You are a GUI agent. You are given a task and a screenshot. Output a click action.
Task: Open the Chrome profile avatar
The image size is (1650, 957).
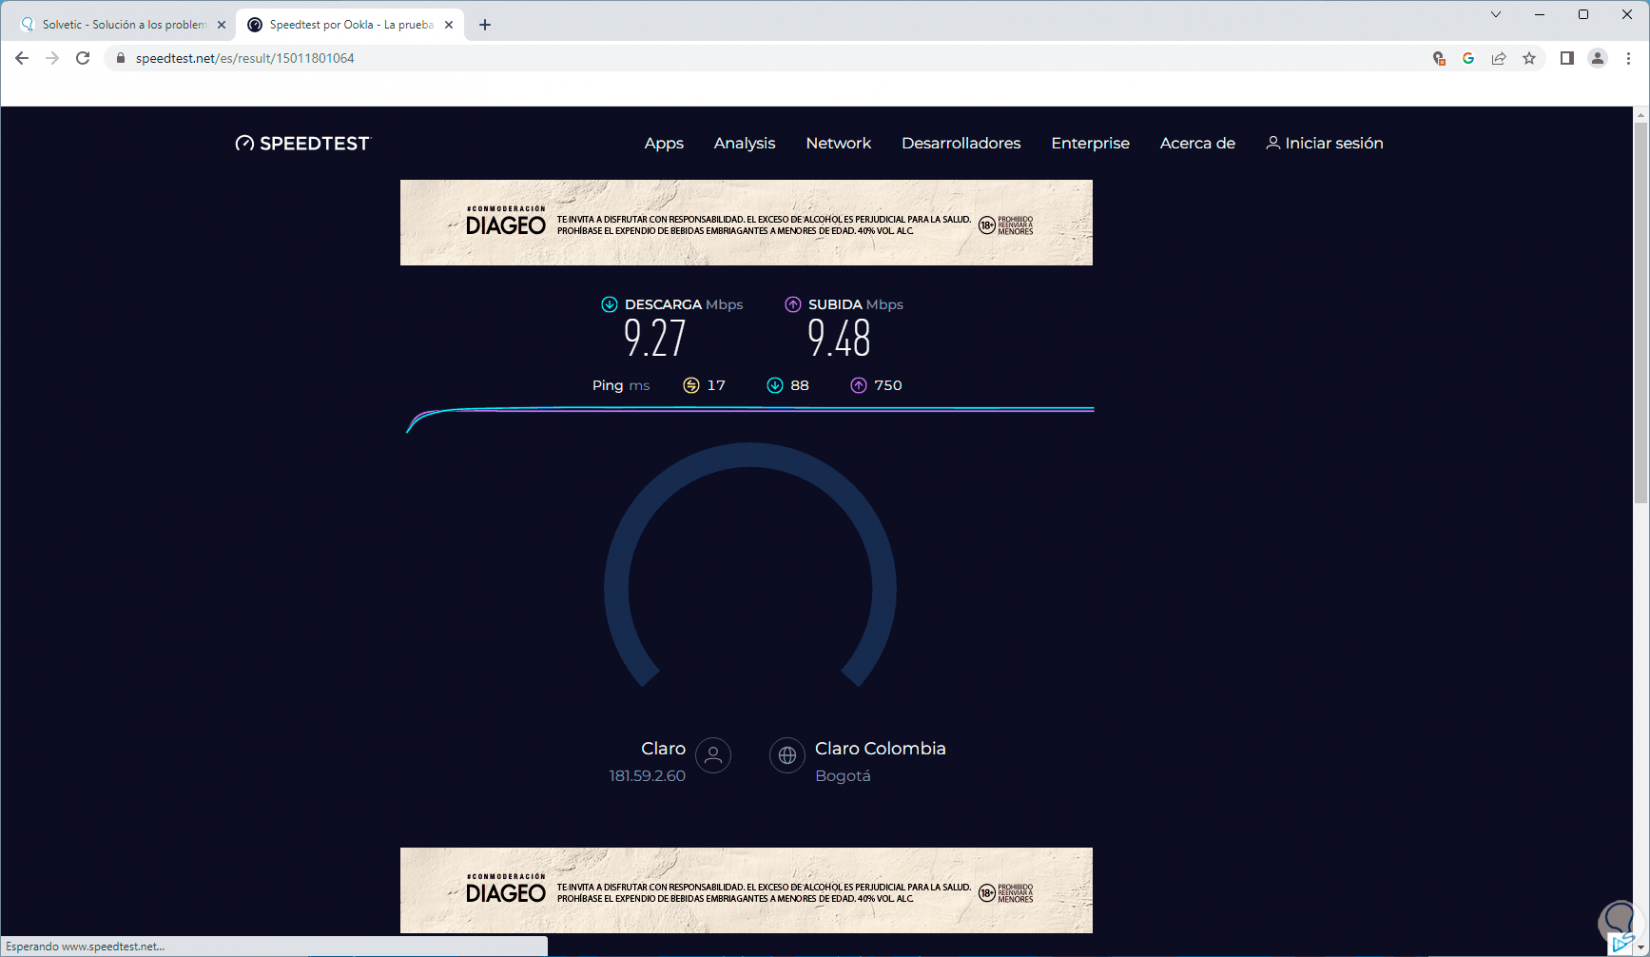click(x=1598, y=58)
